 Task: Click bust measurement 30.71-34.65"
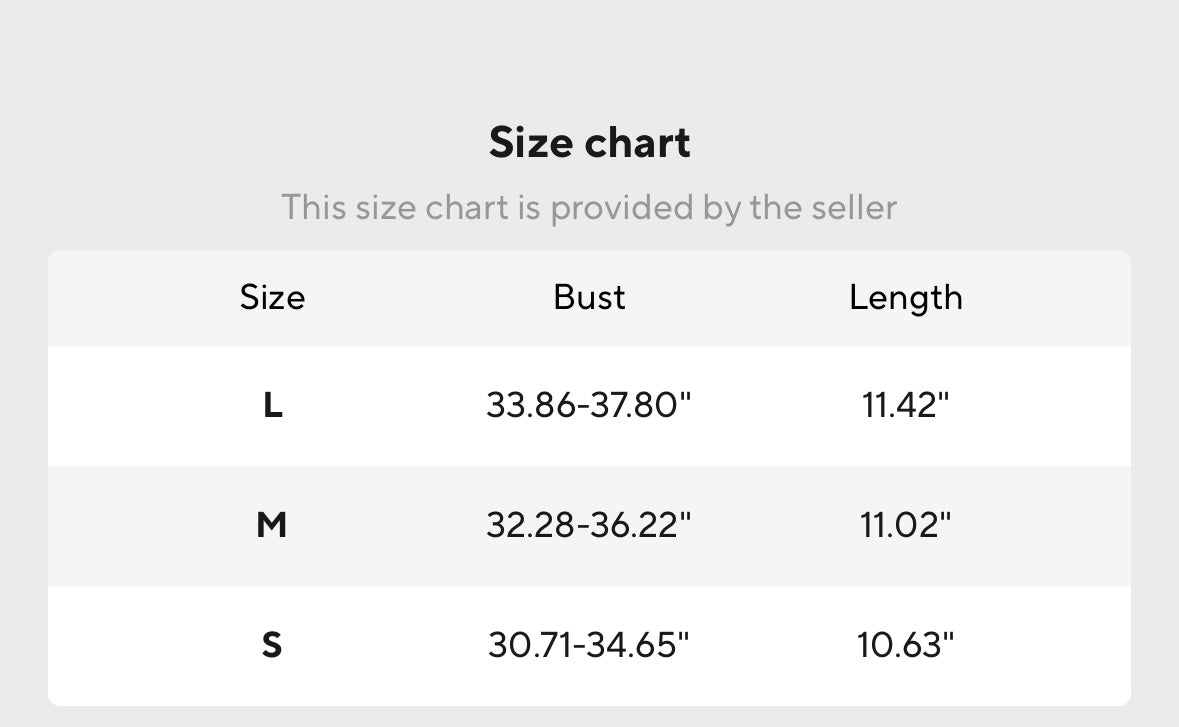589,644
